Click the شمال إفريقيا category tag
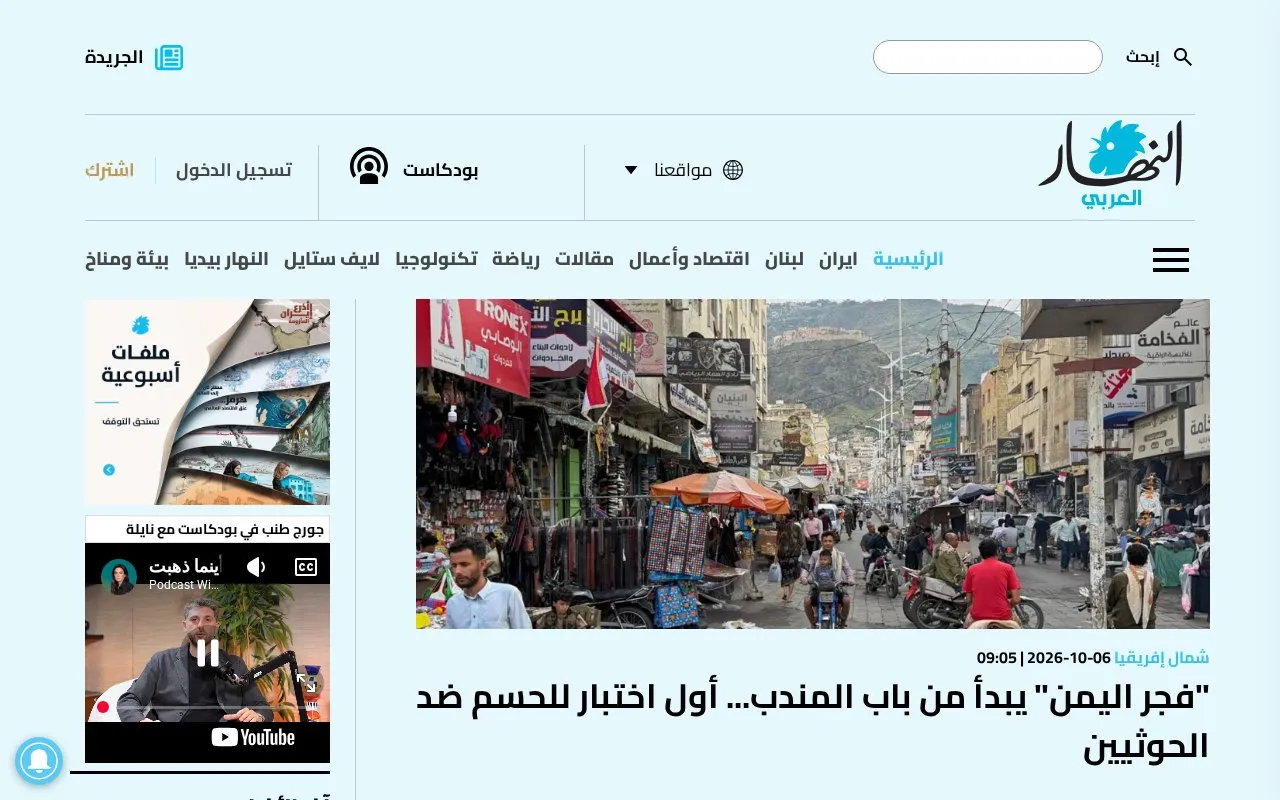 (x=1162, y=657)
